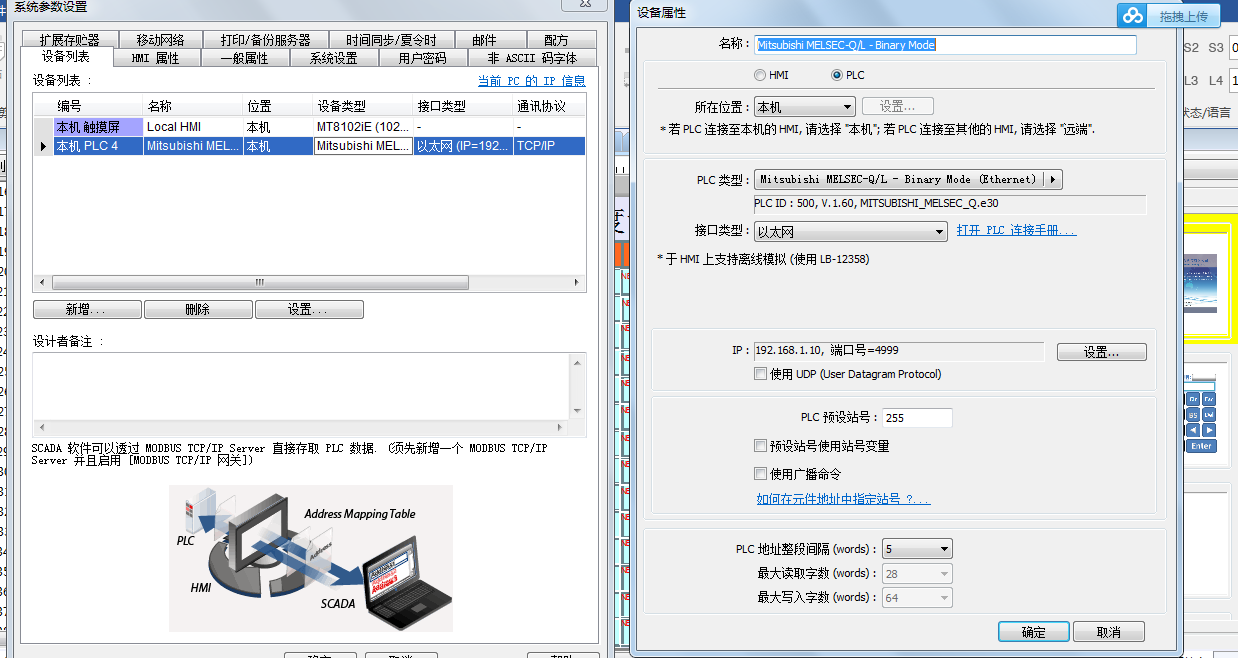Click the device list right scroll arrow
Screen dimensions: 1238x658
[576, 283]
